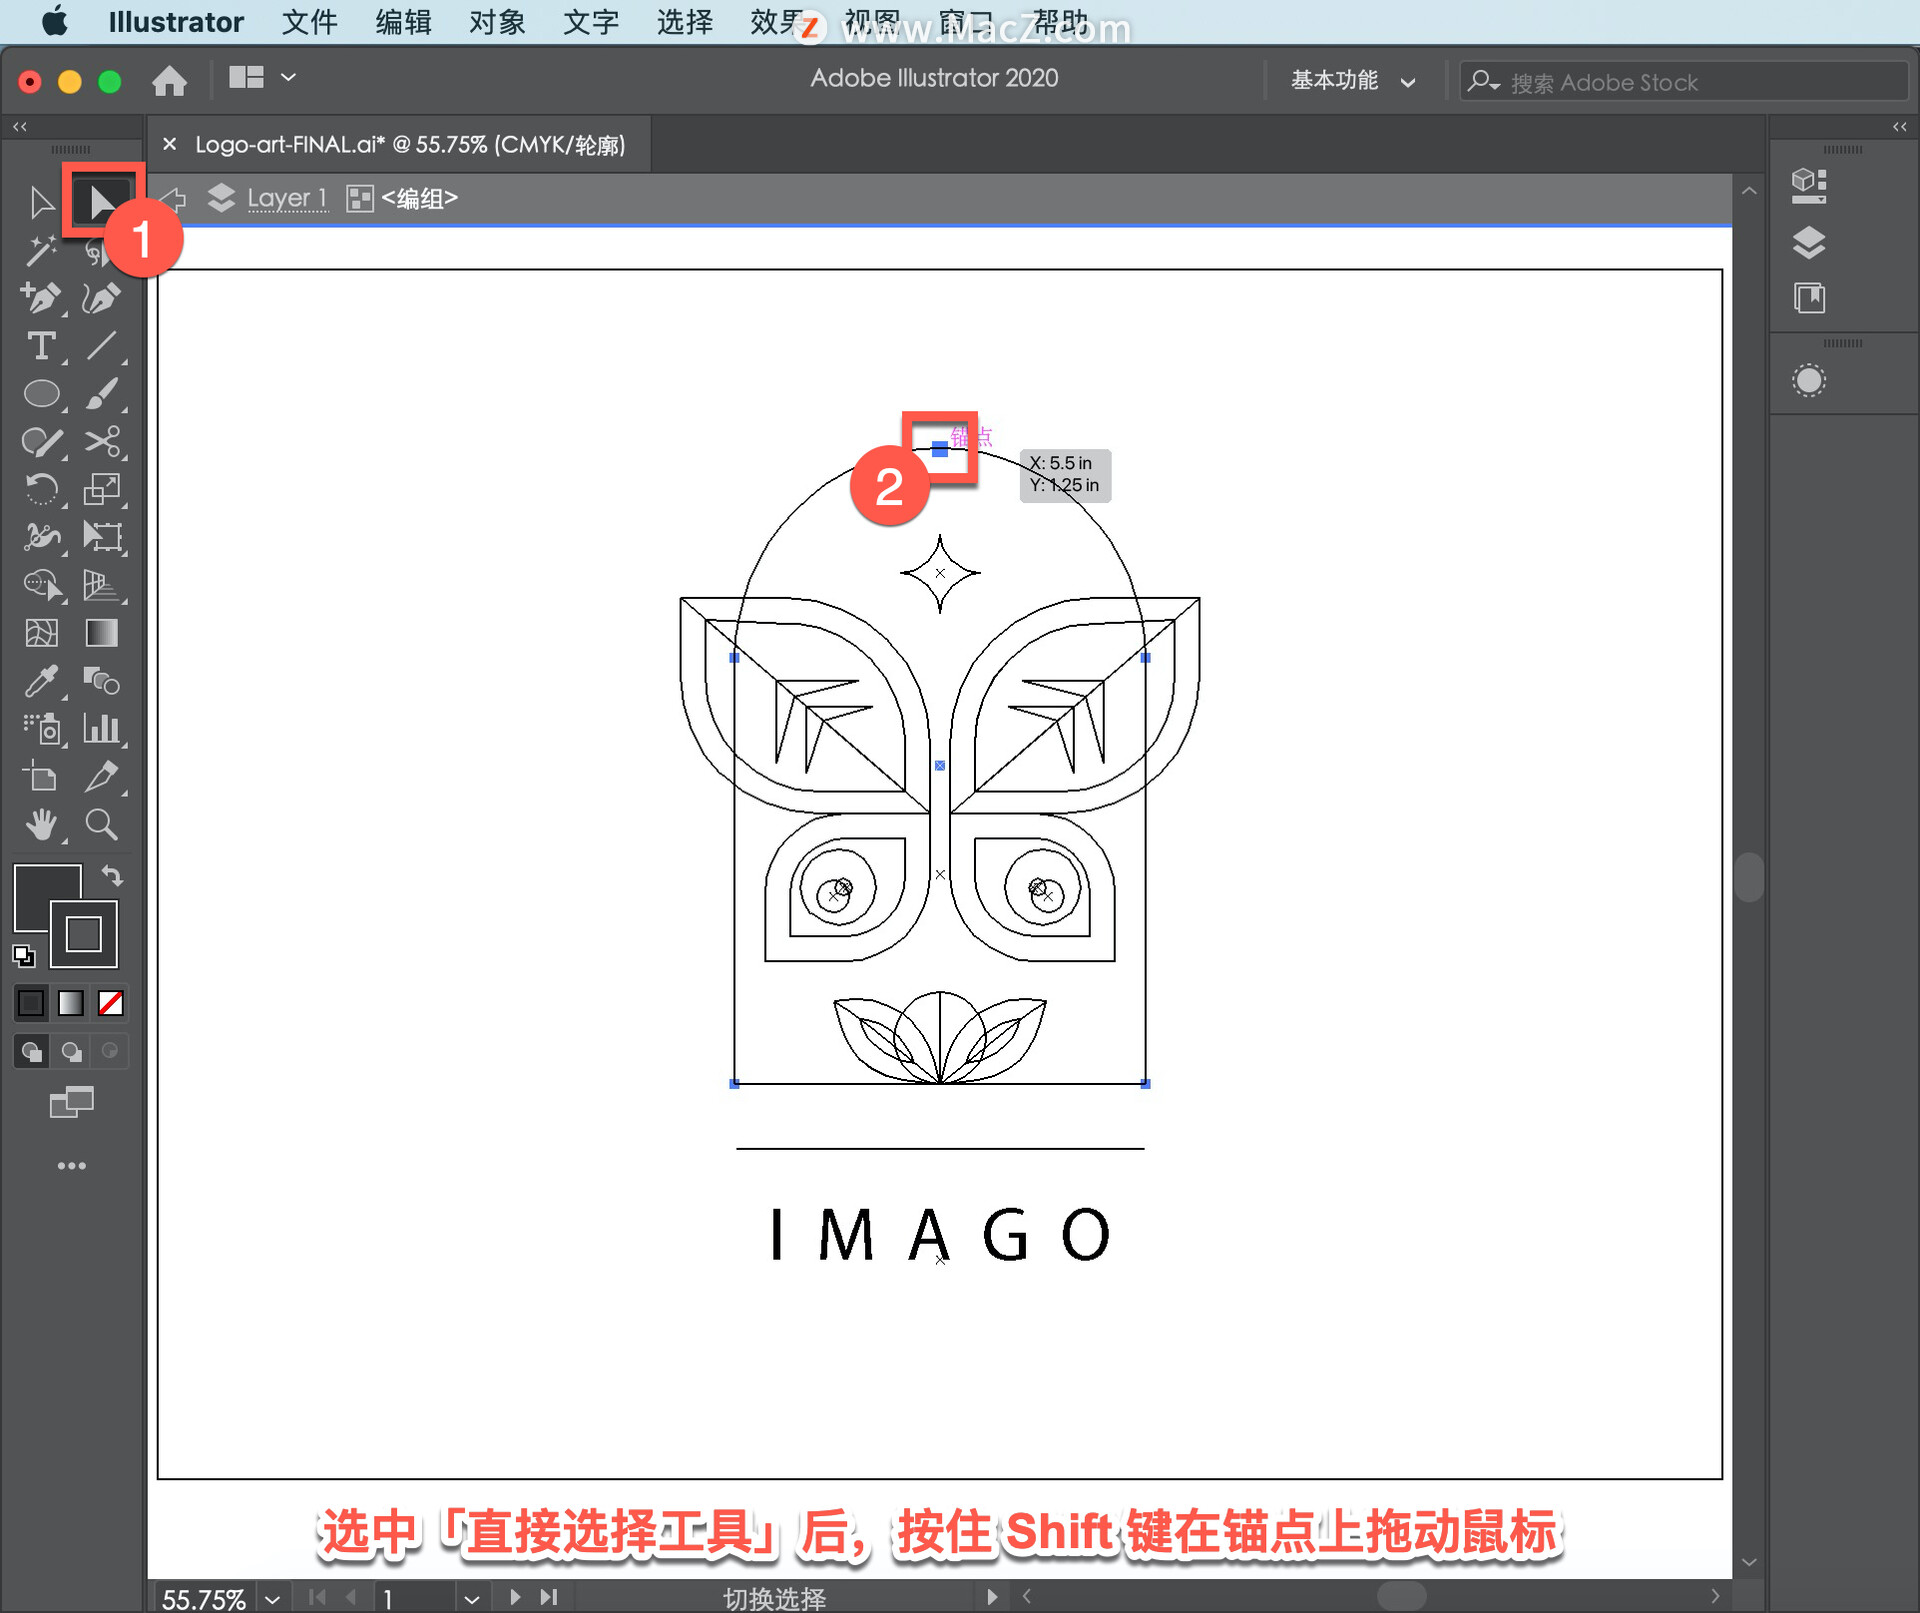
Task: Select the Column Graph tool
Action: coord(101,728)
